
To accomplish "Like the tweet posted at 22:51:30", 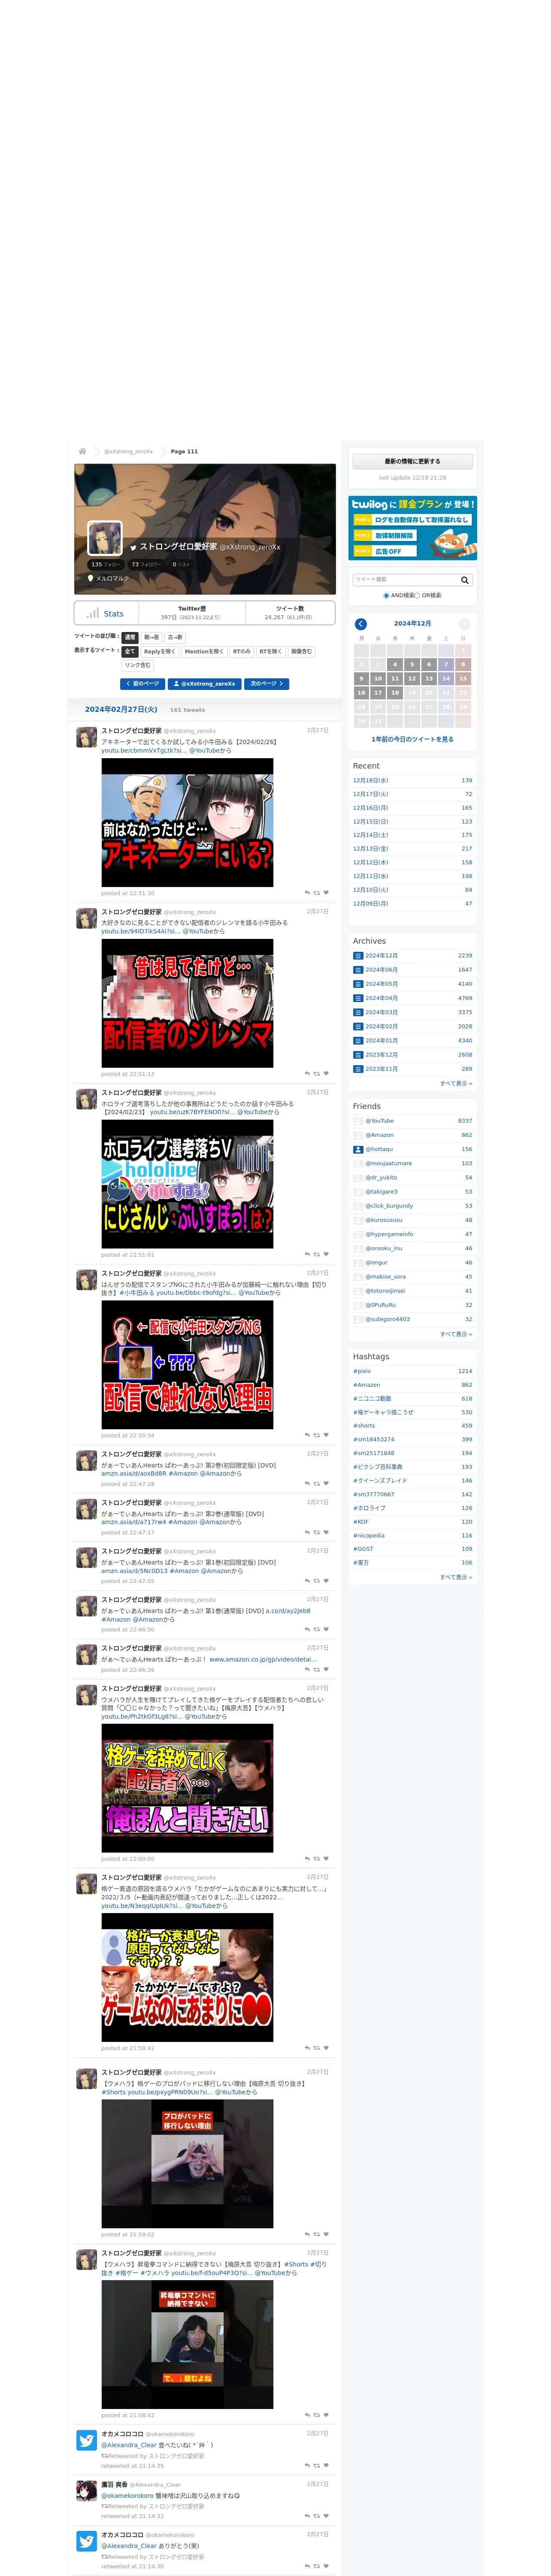I will (326, 893).
